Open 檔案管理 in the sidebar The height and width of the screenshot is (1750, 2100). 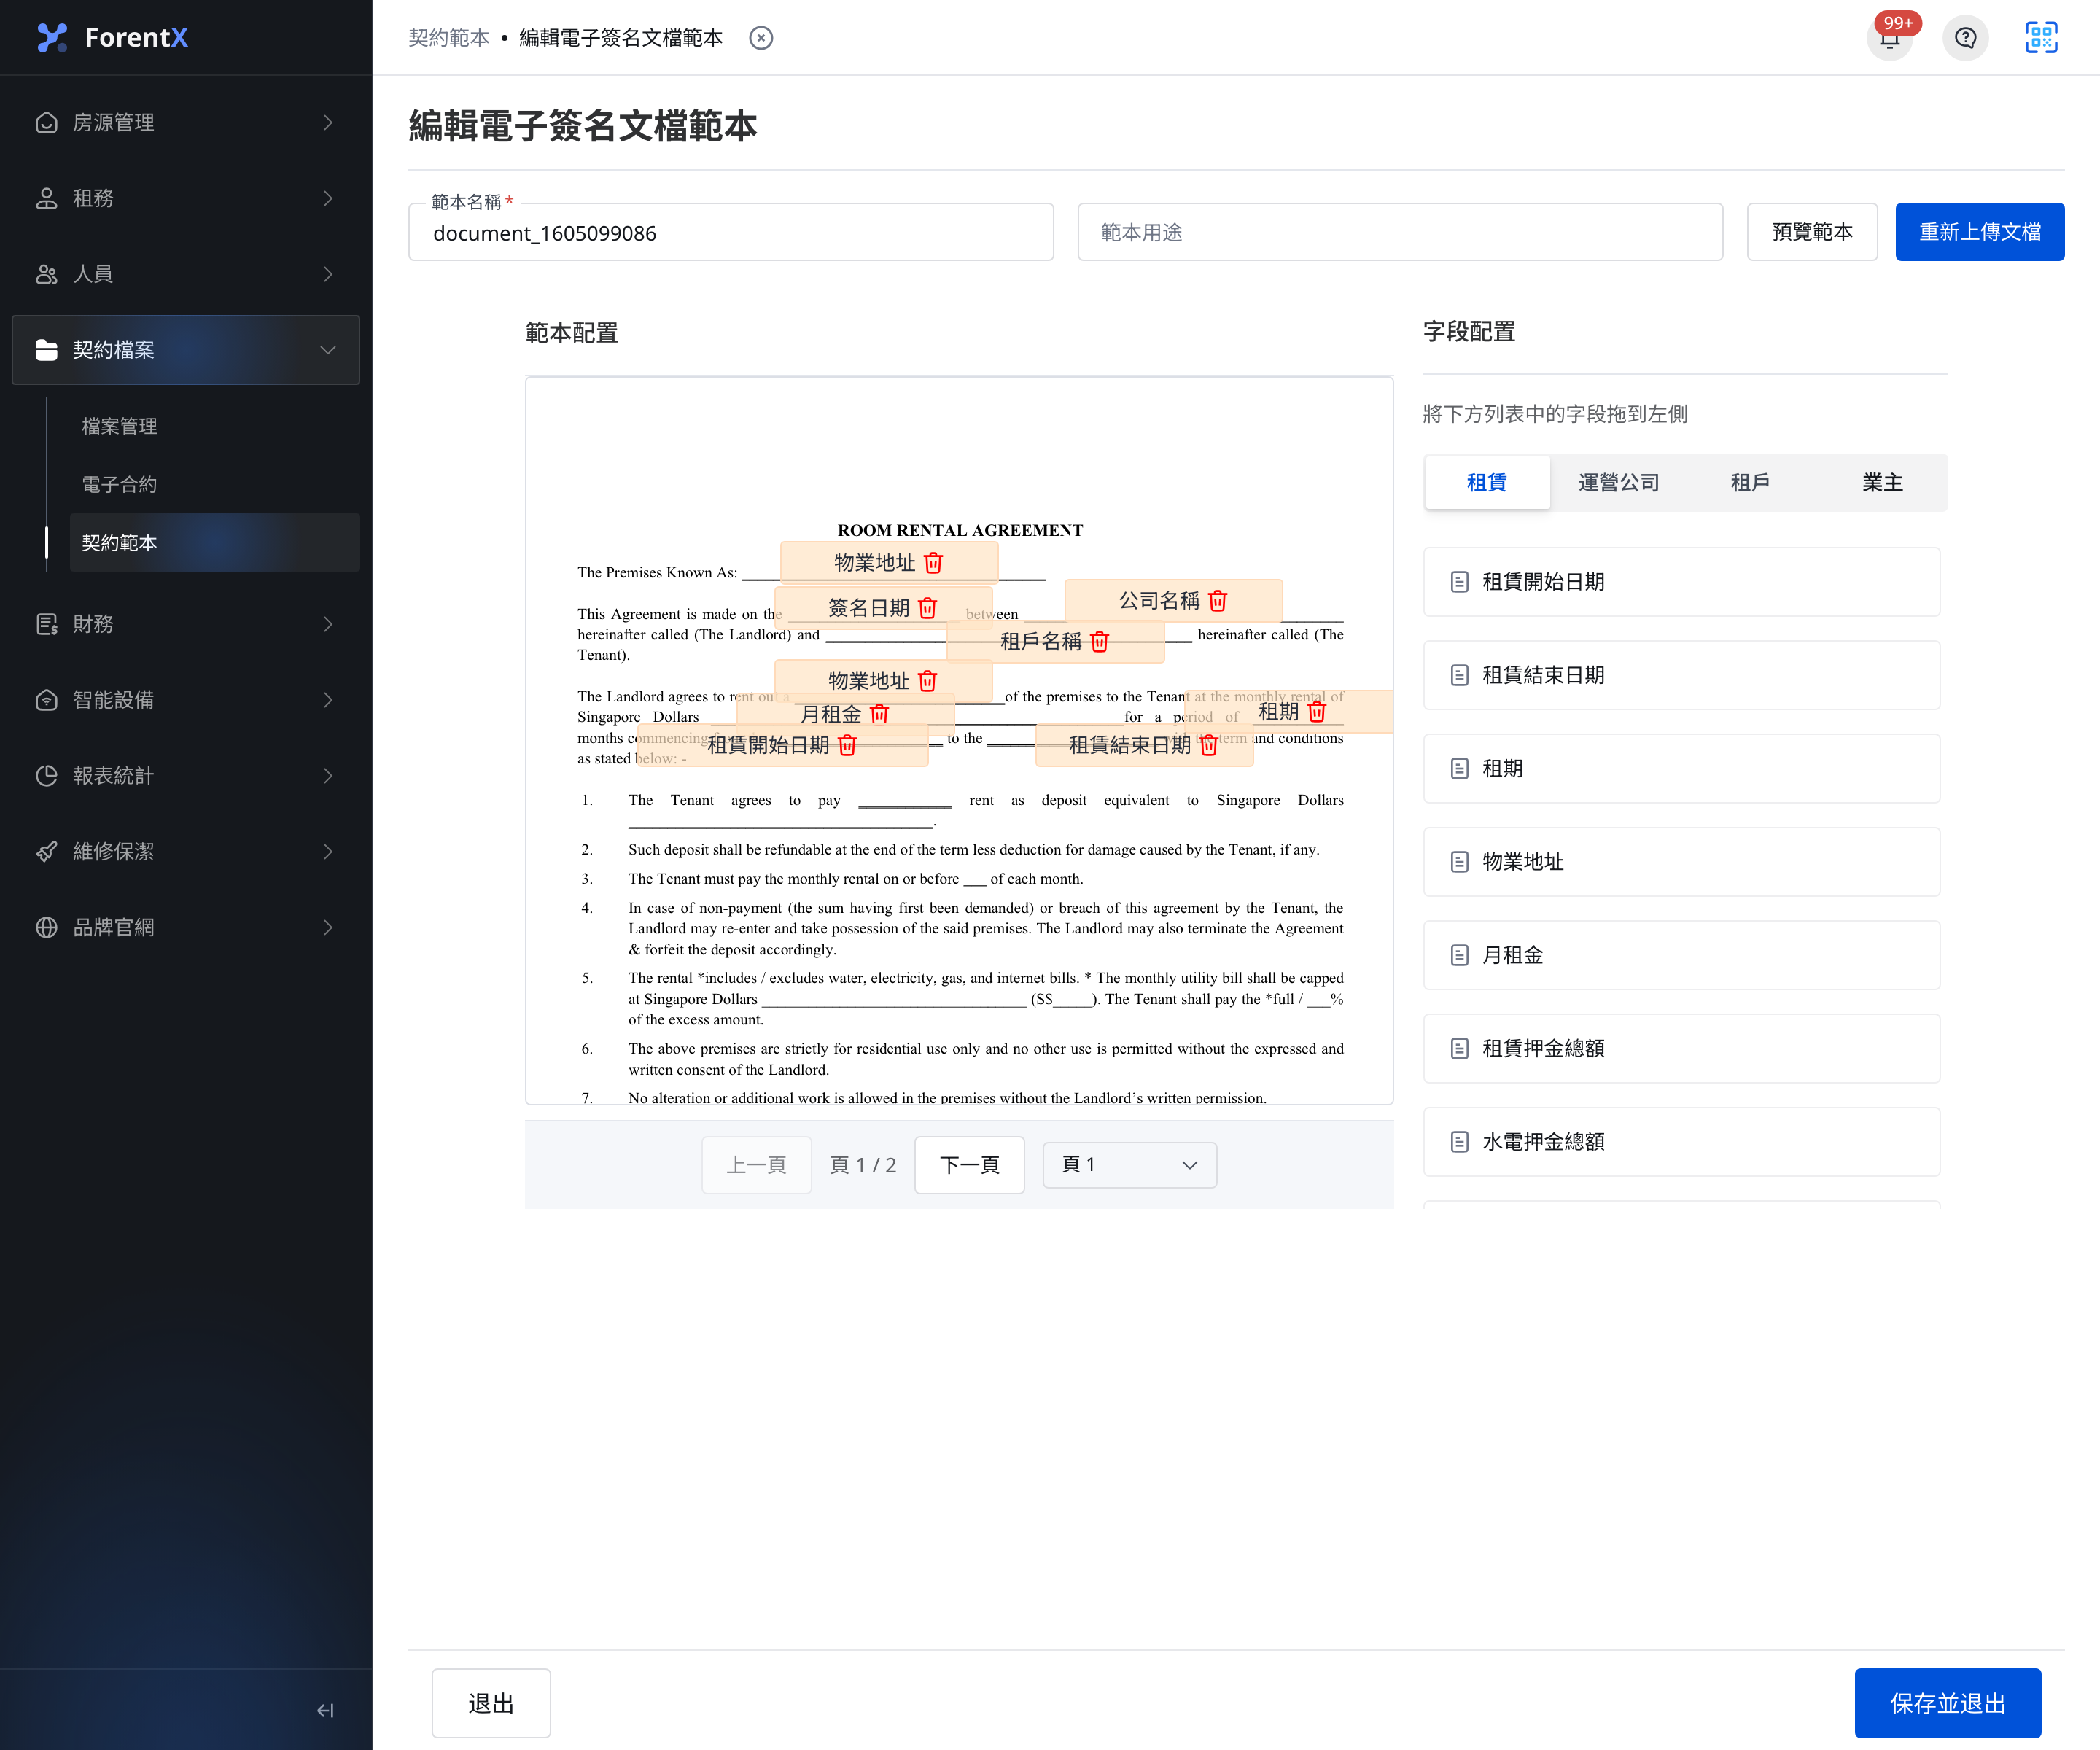pyautogui.click(x=214, y=426)
